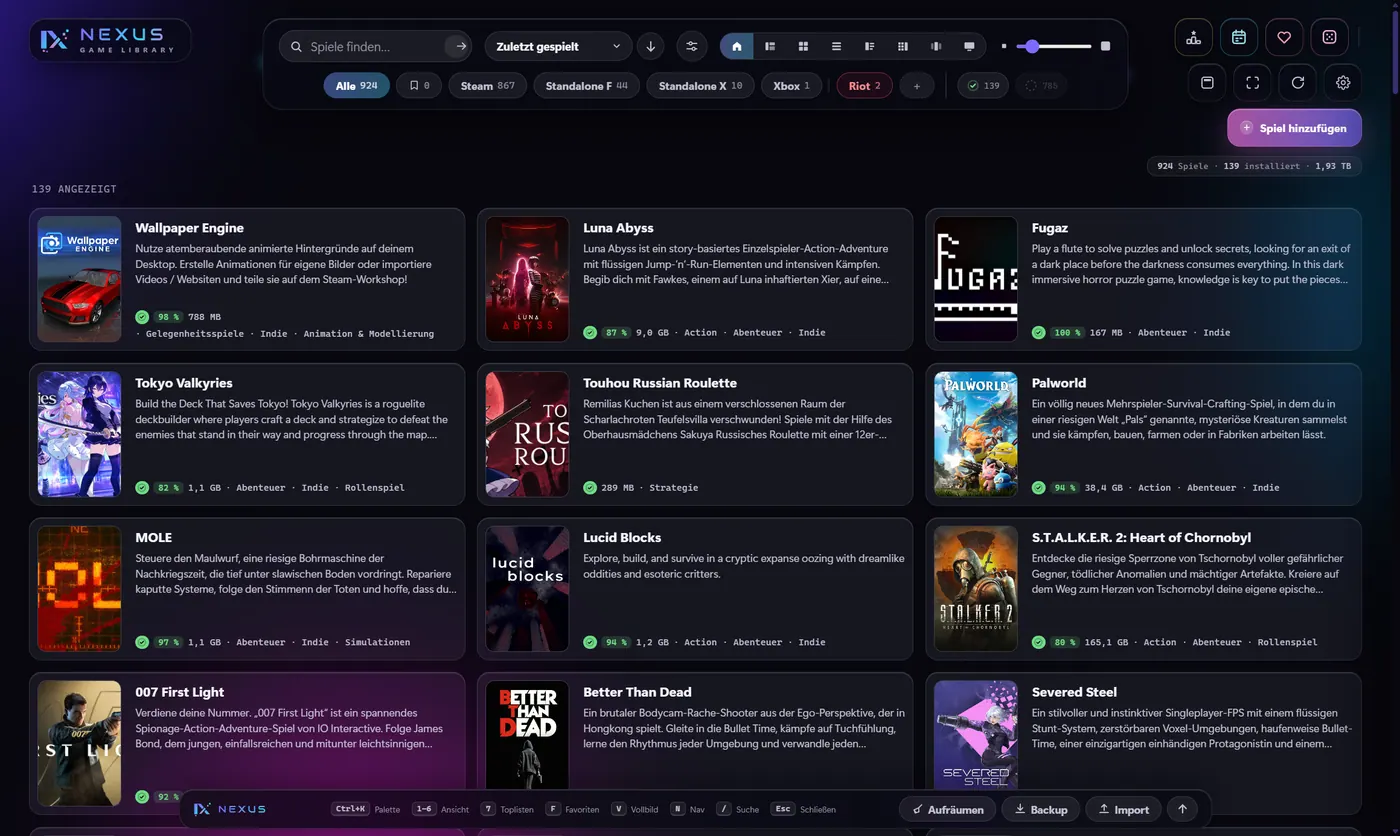The width and height of the screenshot is (1400, 836).
Task: Open settings via the gear icon
Action: 1343,82
